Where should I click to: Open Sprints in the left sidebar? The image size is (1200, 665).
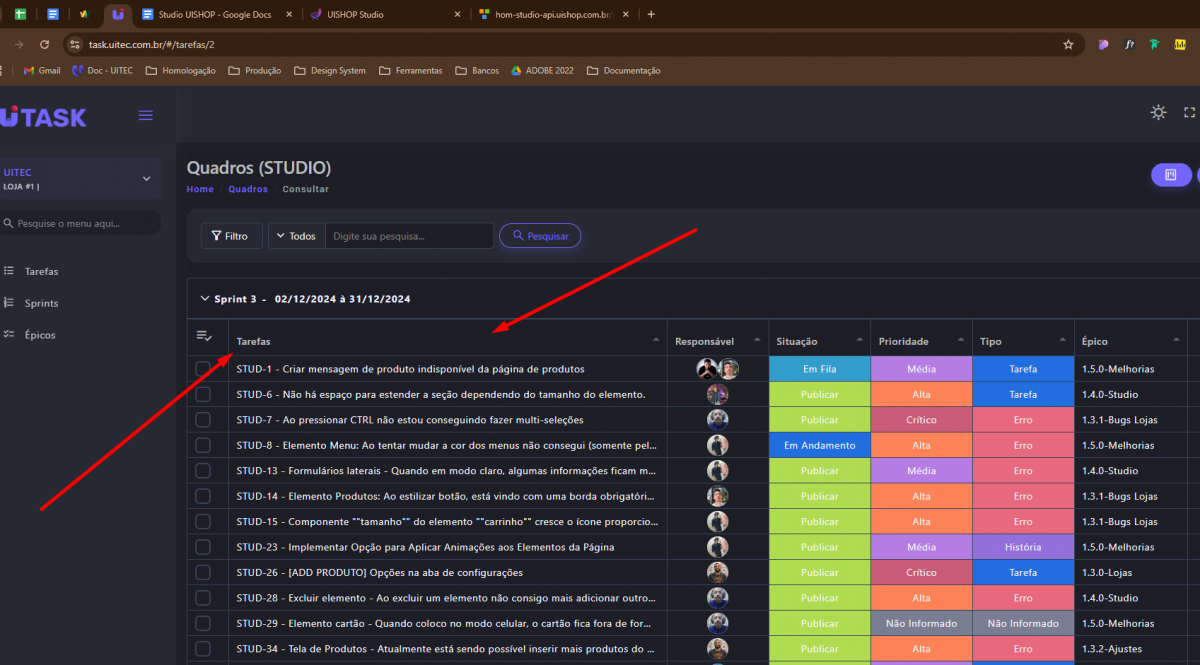(x=41, y=303)
